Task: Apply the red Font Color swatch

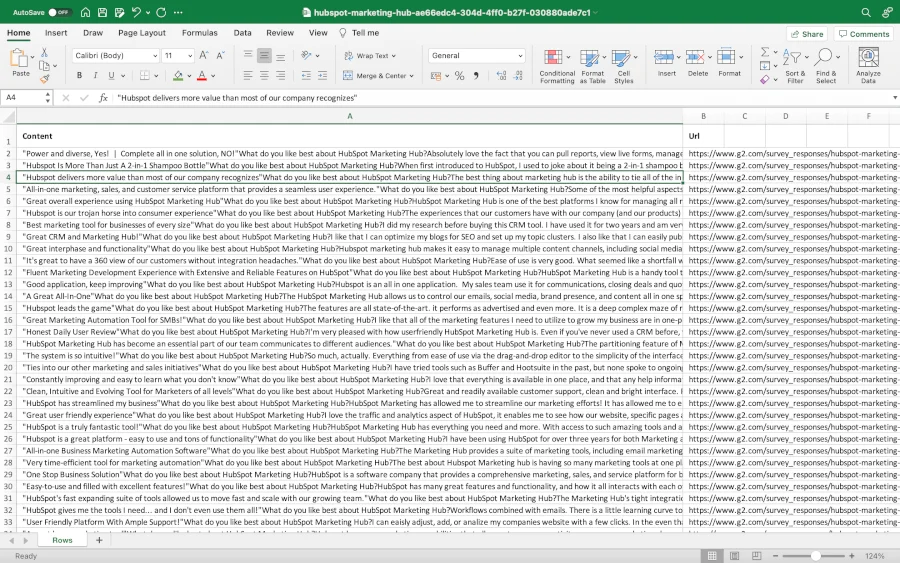Action: tap(202, 76)
